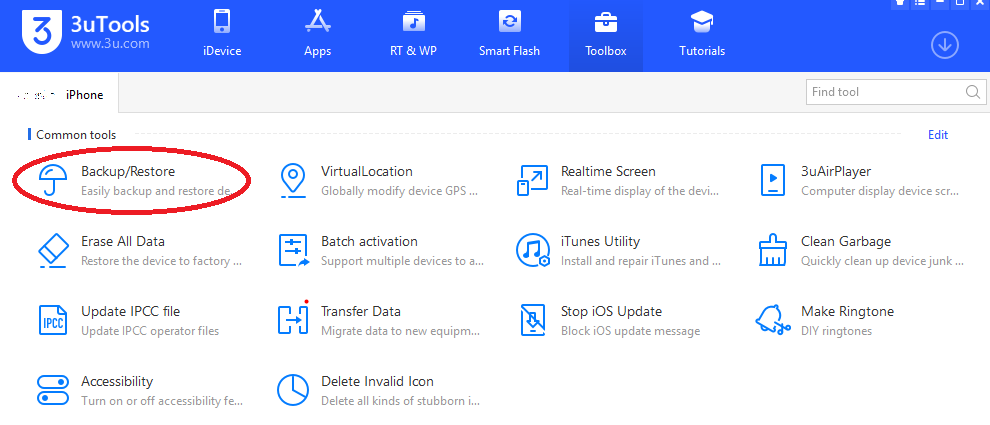Open the Smart Flash tab
Image resolution: width=990 pixels, height=425 pixels.
click(x=510, y=35)
